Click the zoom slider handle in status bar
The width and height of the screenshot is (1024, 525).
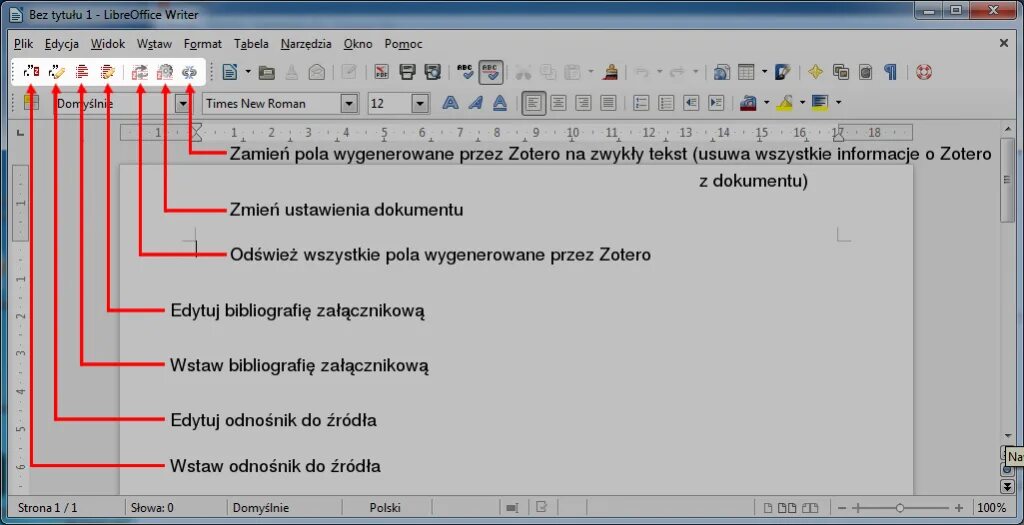click(900, 508)
